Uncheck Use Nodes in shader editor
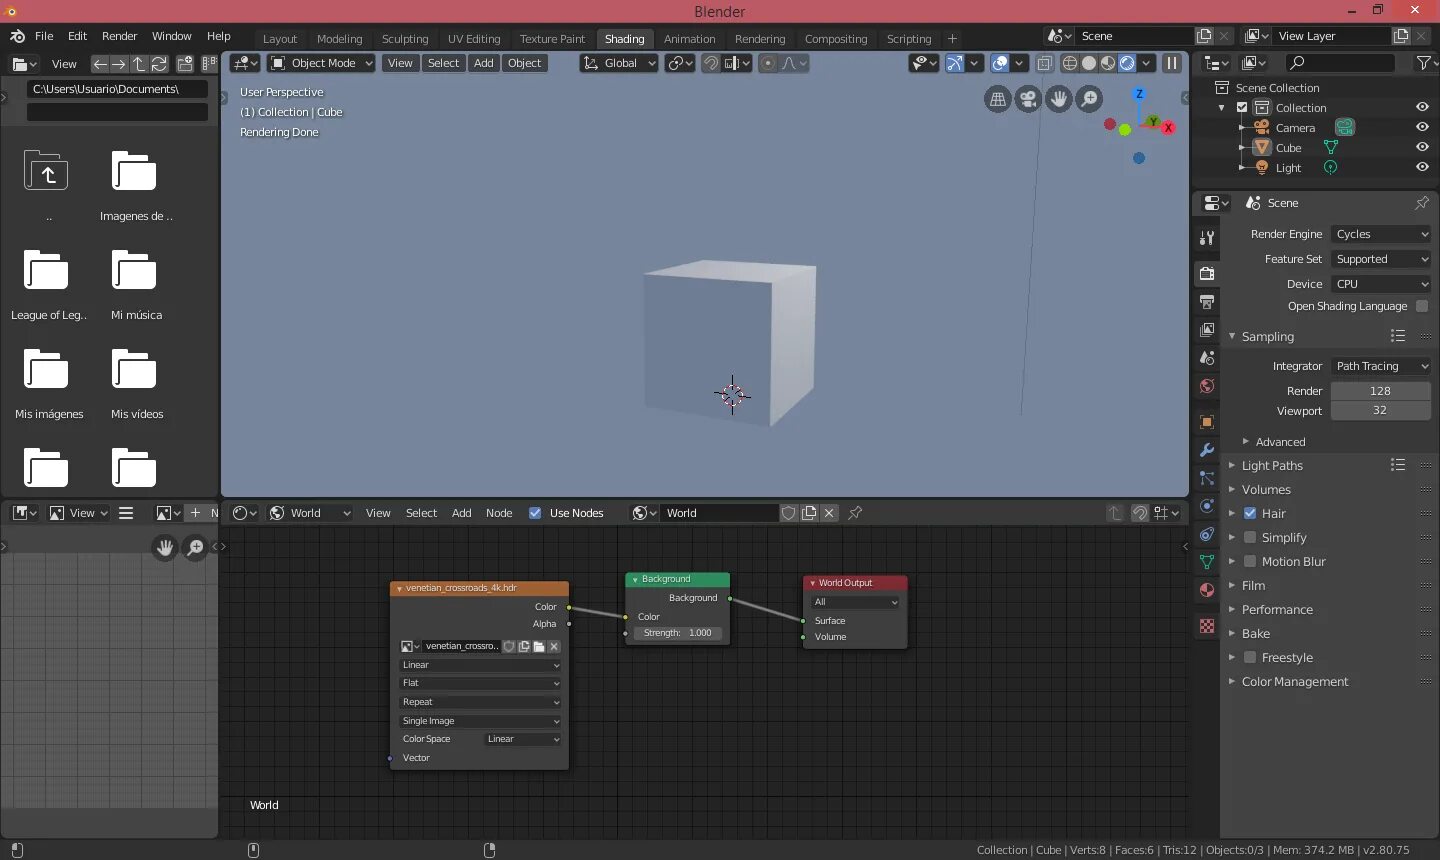Viewport: 1440px width, 860px height. pos(535,513)
